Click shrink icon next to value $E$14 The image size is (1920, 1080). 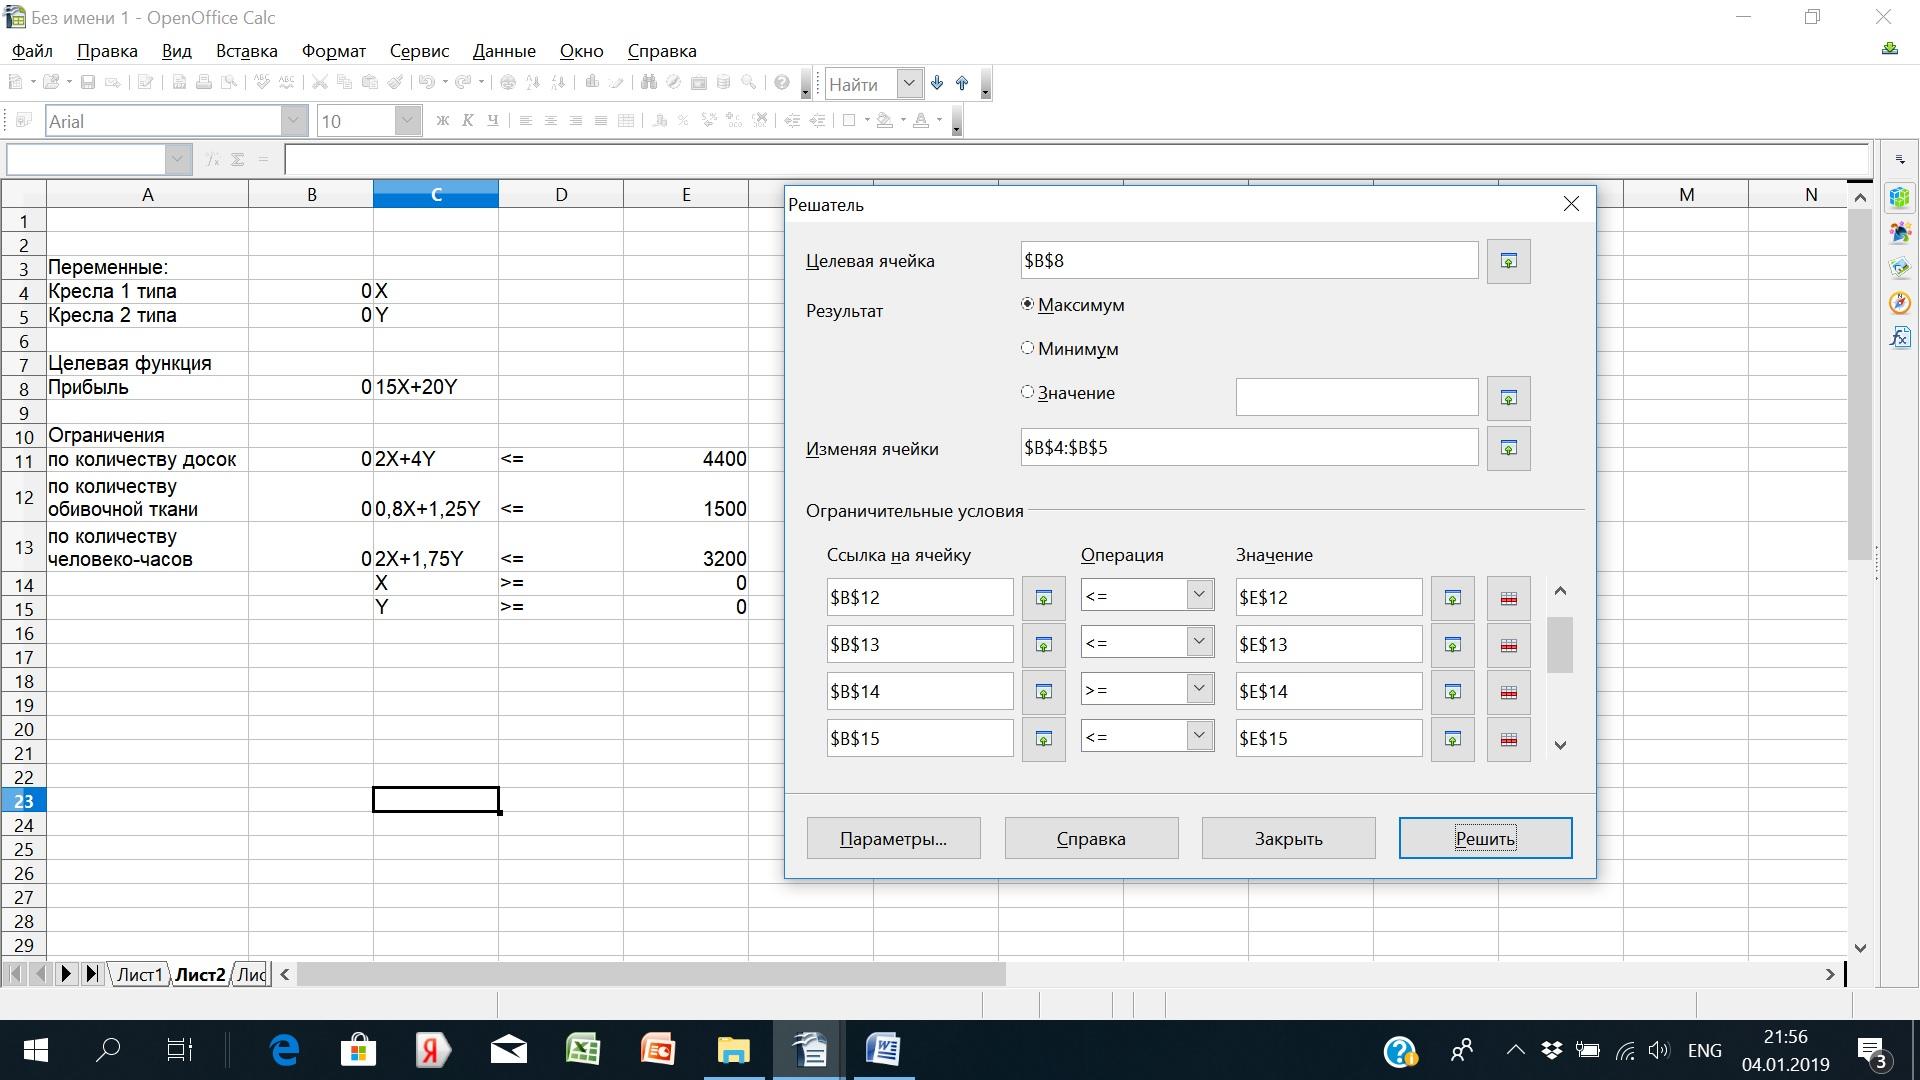pyautogui.click(x=1452, y=692)
